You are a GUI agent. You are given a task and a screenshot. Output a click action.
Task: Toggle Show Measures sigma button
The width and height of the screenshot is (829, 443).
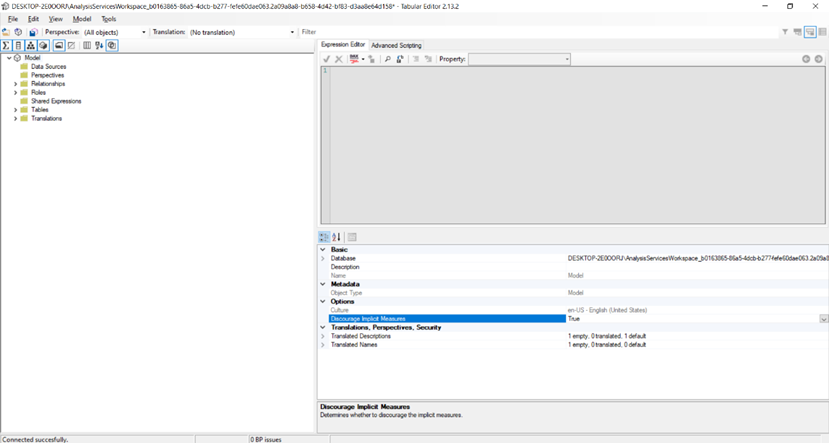click(x=6, y=45)
